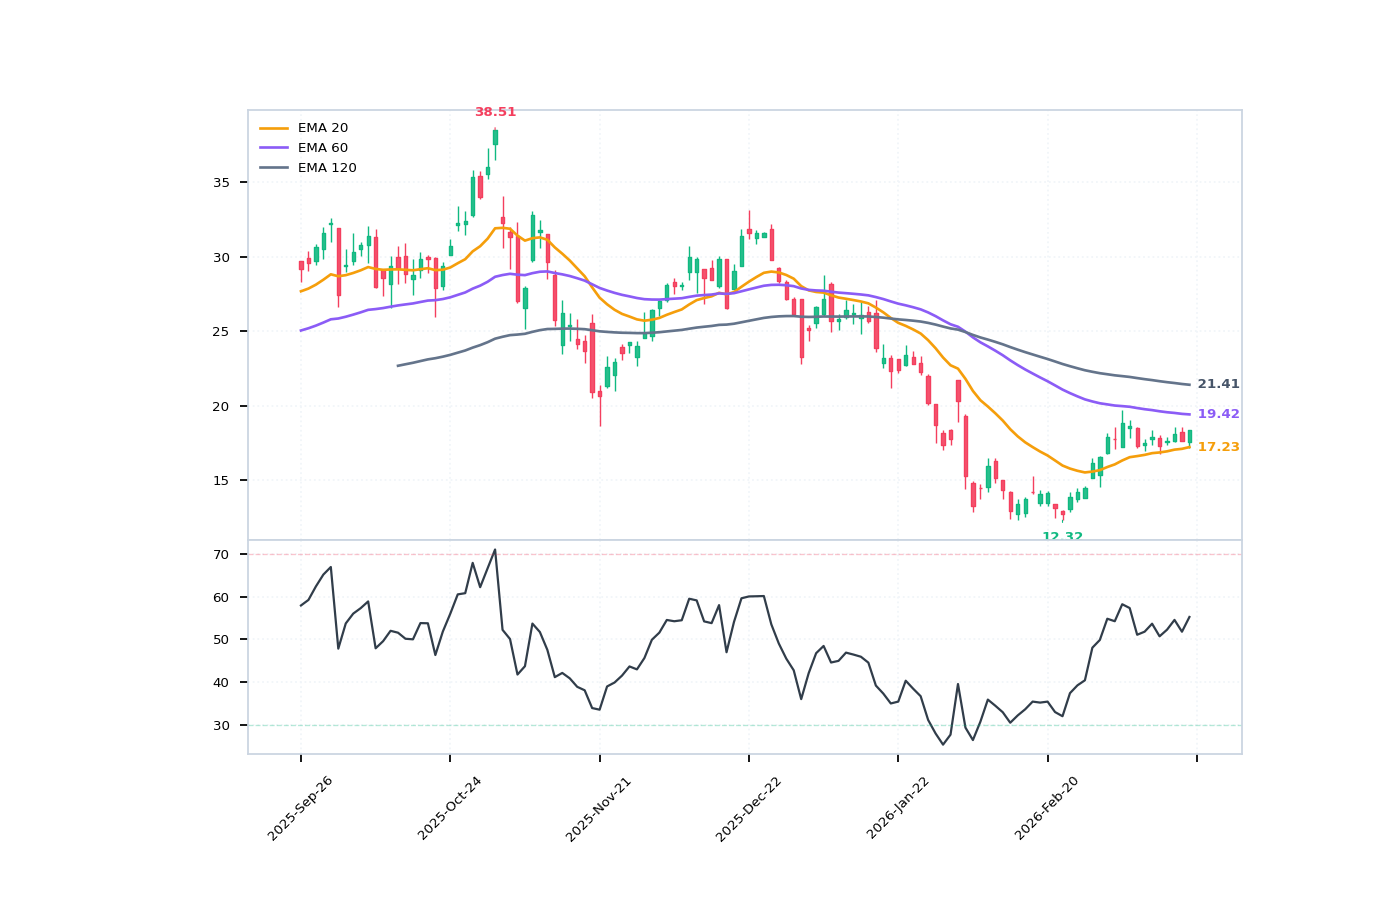Select the EMA 60 legend text

322,148
